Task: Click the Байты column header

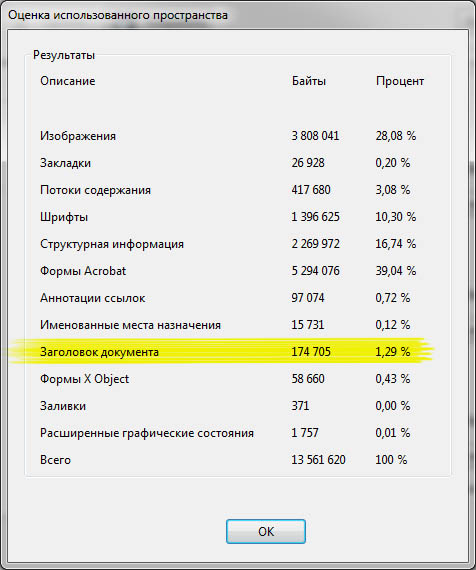Action: coord(309,81)
